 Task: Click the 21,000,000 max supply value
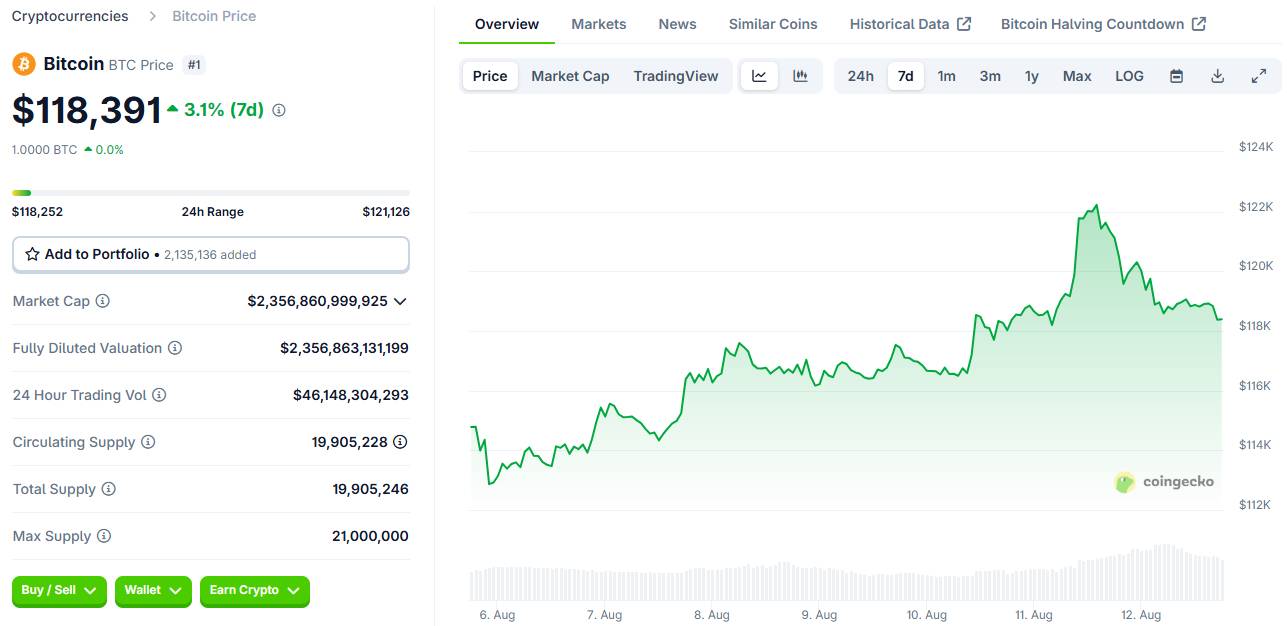pyautogui.click(x=370, y=536)
